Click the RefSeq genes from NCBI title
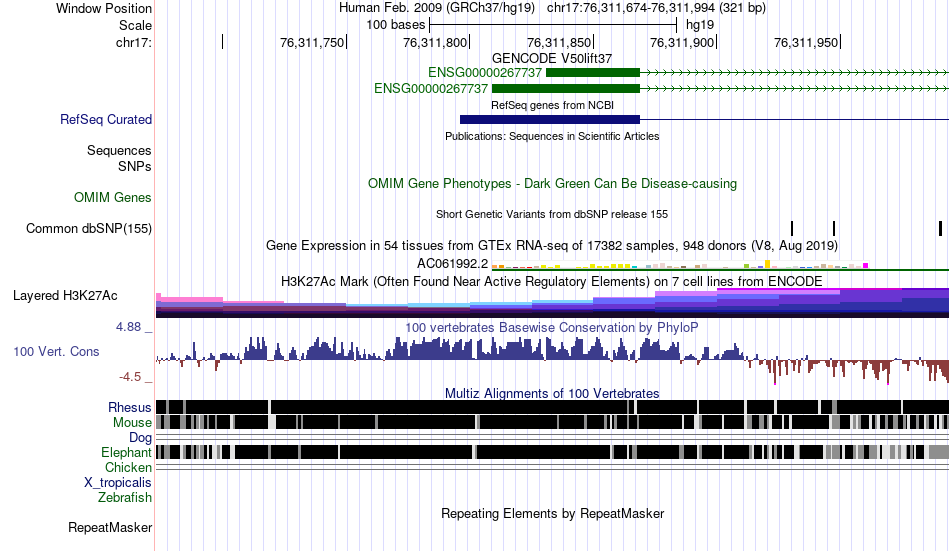950x551 pixels. click(x=552, y=105)
